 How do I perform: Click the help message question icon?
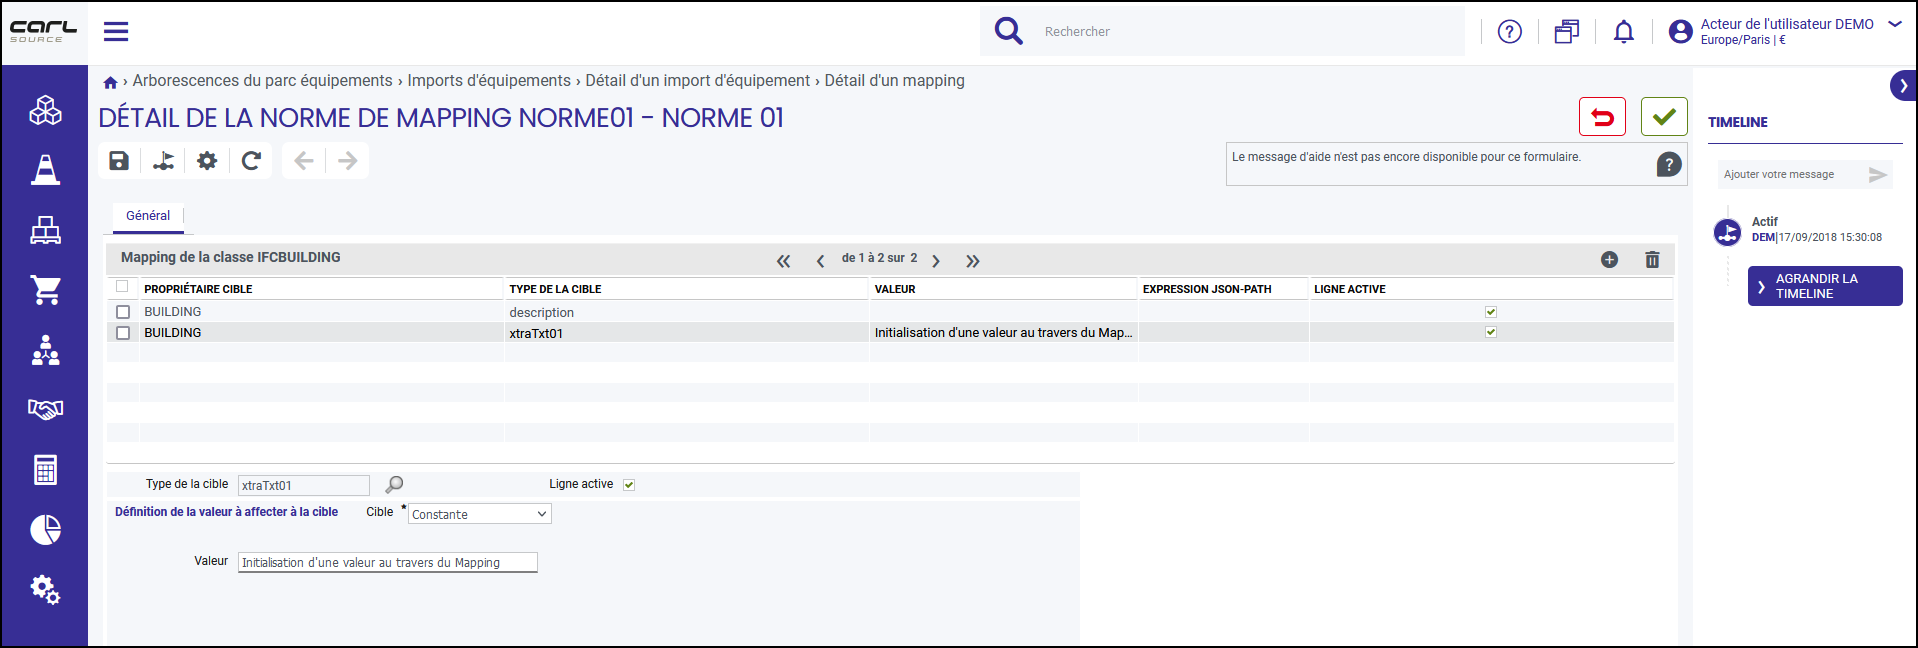pyautogui.click(x=1668, y=165)
